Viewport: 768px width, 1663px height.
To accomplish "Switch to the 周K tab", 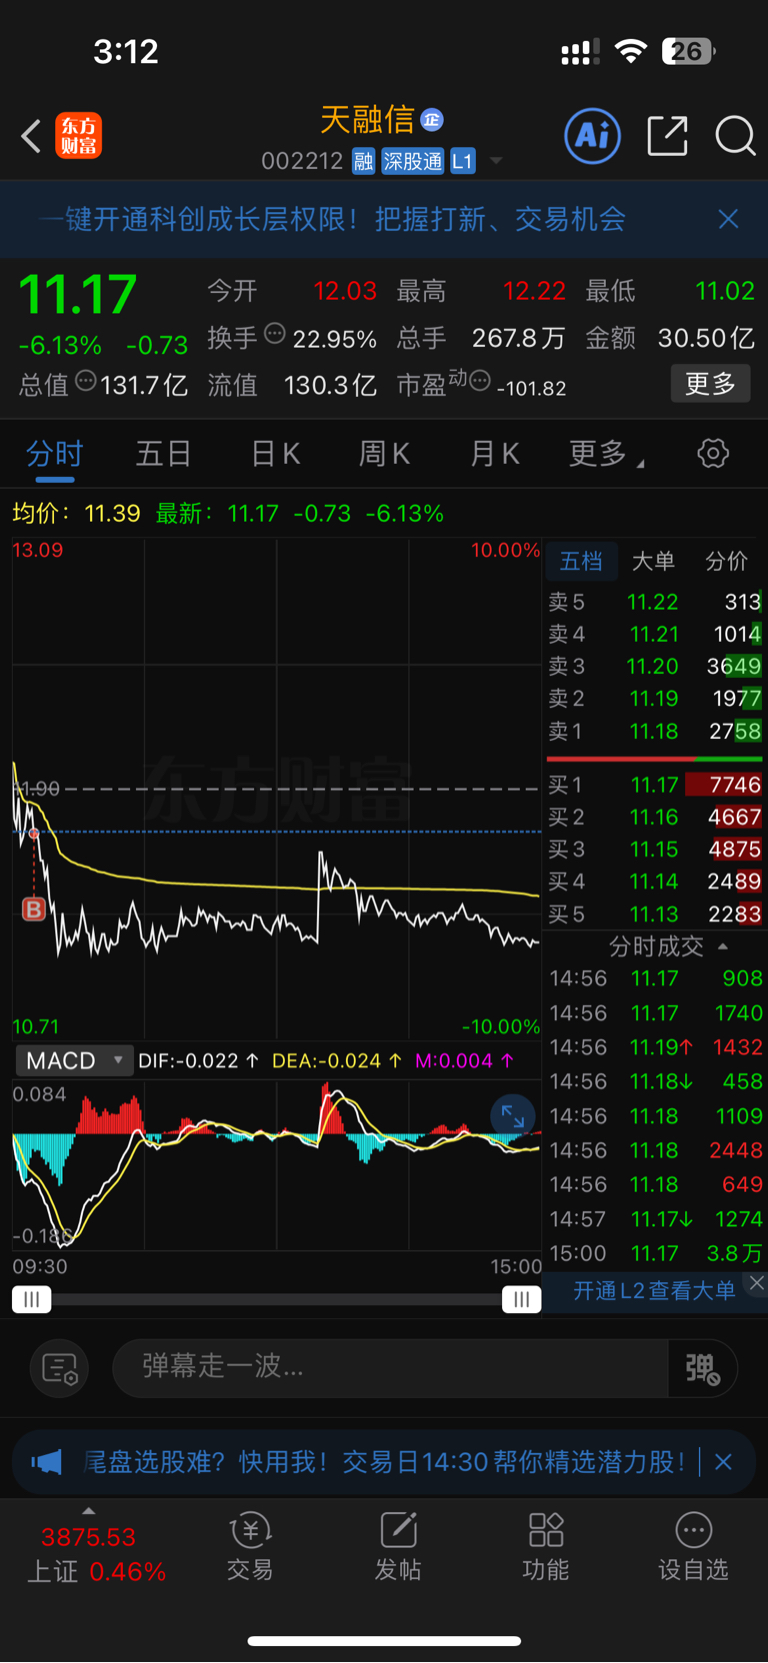I will [x=385, y=454].
